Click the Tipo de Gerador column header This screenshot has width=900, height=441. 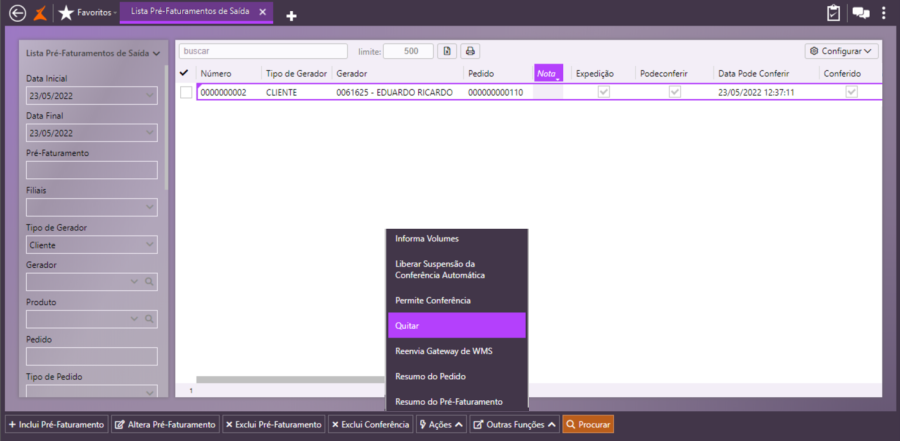tap(296, 74)
